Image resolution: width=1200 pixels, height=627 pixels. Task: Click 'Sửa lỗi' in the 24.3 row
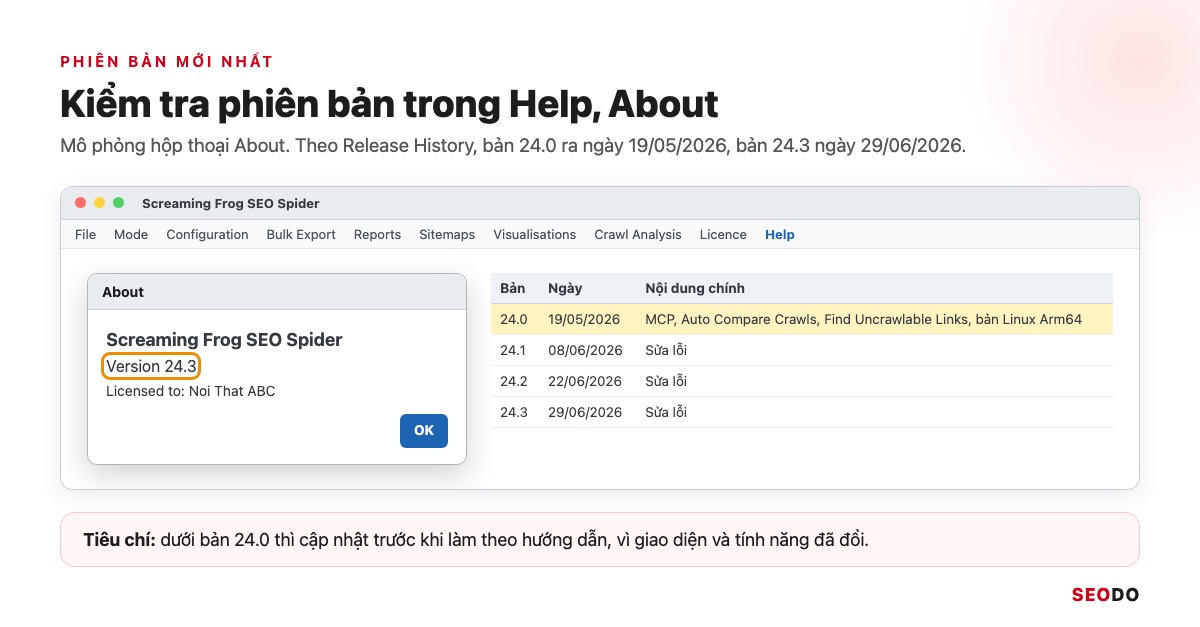tap(666, 412)
